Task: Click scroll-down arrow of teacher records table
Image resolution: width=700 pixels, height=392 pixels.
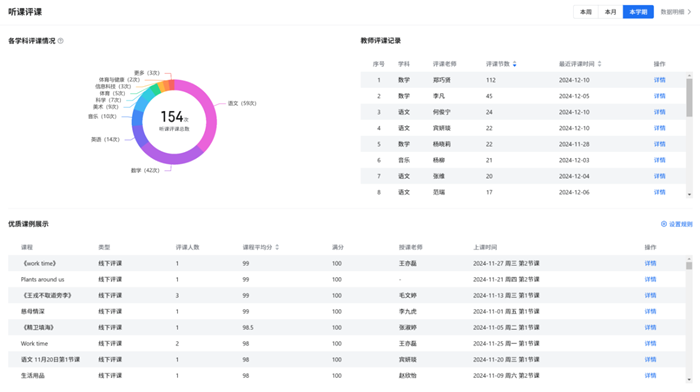Action: click(689, 194)
